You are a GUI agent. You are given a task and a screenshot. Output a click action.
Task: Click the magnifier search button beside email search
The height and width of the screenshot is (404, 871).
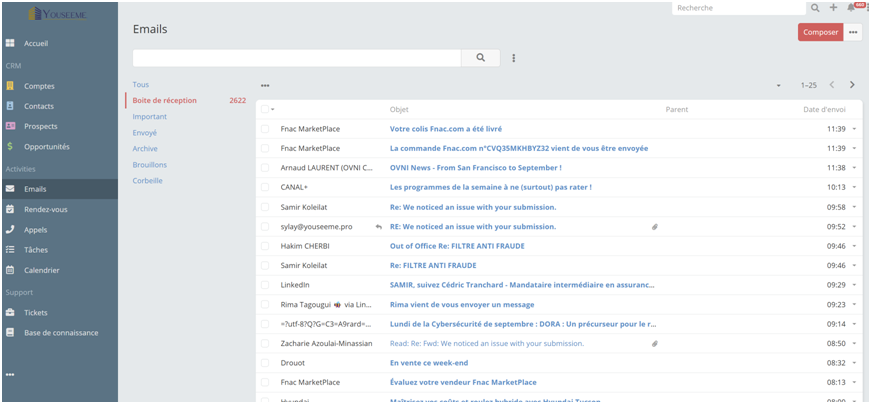pyautogui.click(x=480, y=58)
